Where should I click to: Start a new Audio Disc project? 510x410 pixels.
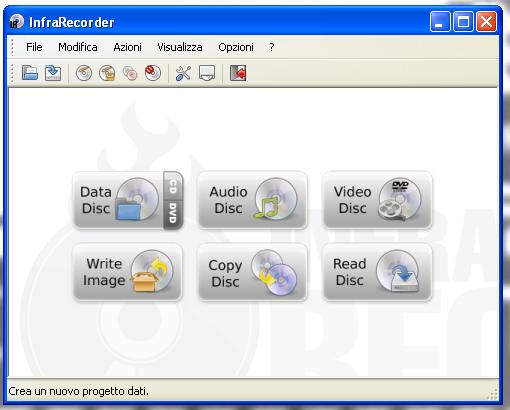click(x=253, y=200)
